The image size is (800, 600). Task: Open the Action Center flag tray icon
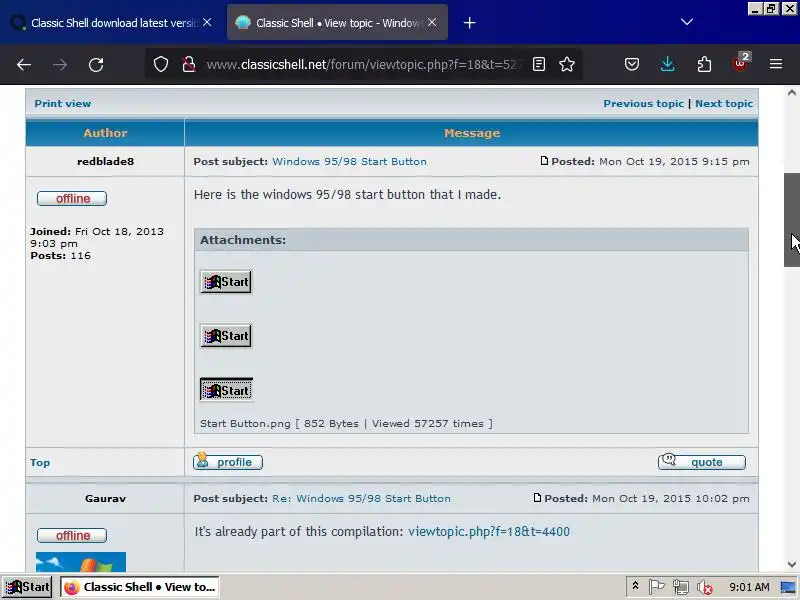point(656,587)
